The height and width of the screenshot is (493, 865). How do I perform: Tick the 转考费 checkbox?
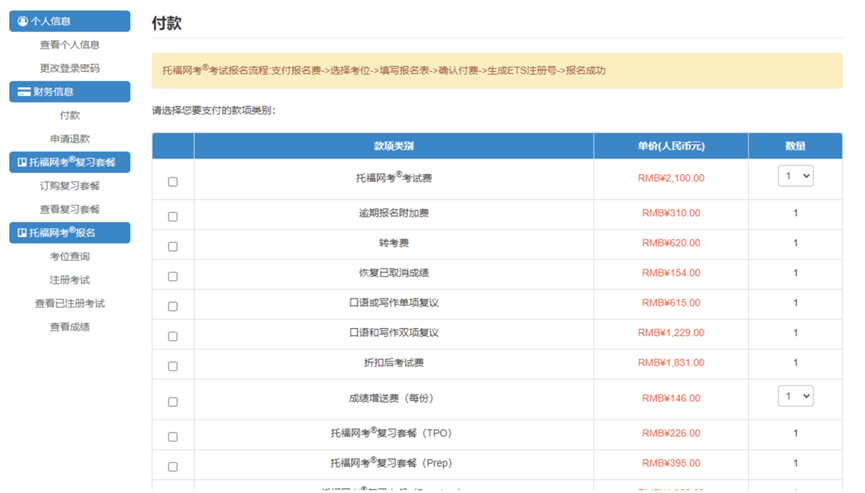pyautogui.click(x=173, y=246)
